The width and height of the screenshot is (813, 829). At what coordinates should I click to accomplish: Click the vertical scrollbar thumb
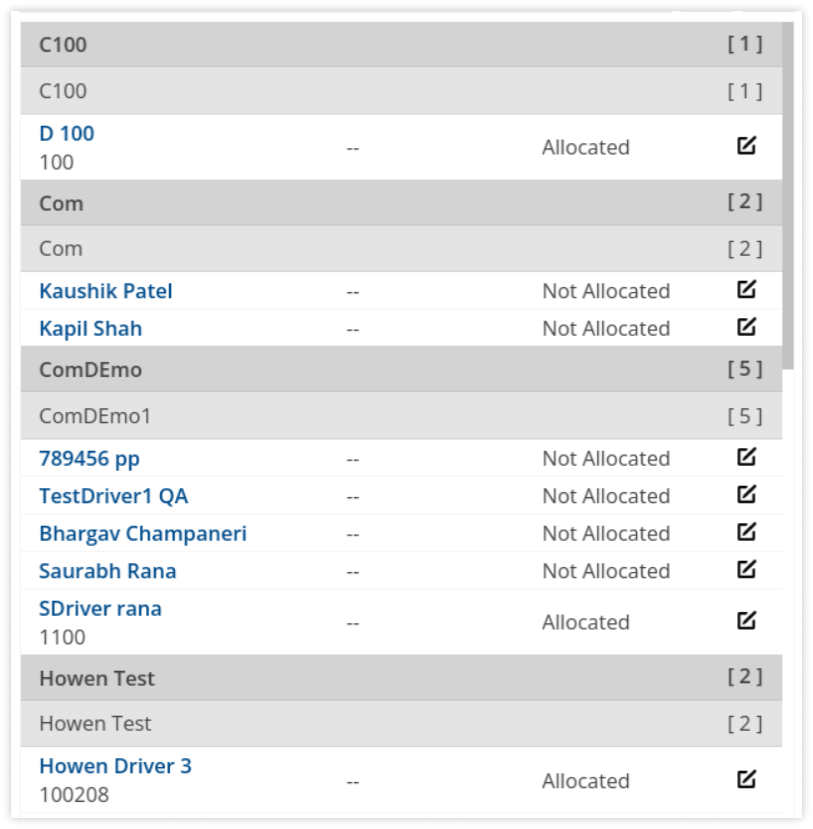pyautogui.click(x=788, y=196)
